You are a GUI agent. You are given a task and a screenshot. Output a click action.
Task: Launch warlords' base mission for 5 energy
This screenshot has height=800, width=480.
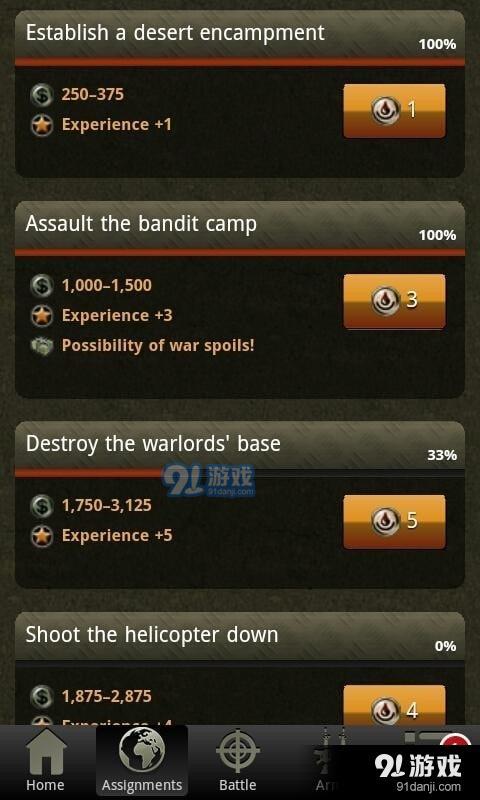point(394,521)
